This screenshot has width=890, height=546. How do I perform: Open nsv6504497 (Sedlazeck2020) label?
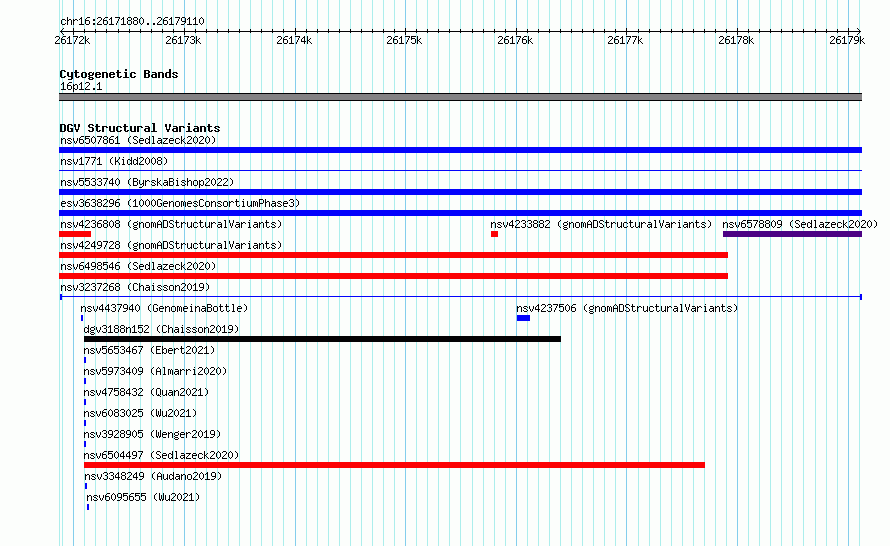tap(161, 455)
